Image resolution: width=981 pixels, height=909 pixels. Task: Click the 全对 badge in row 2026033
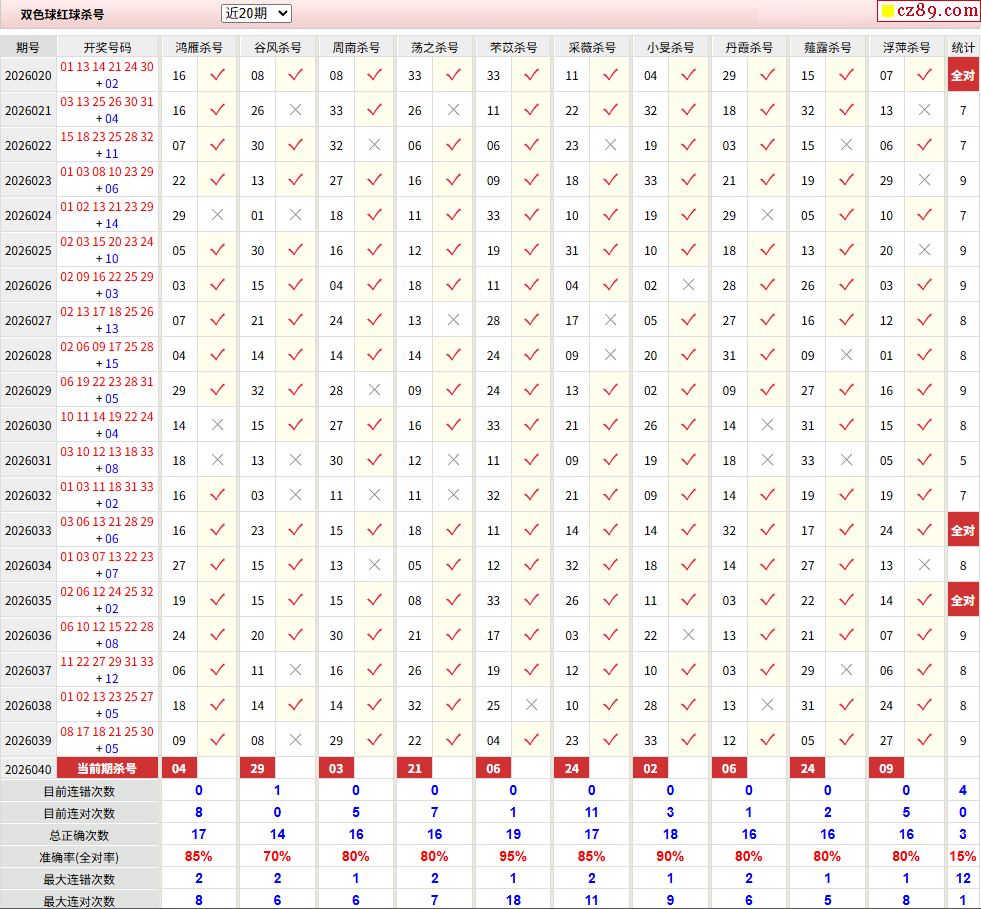pos(963,530)
